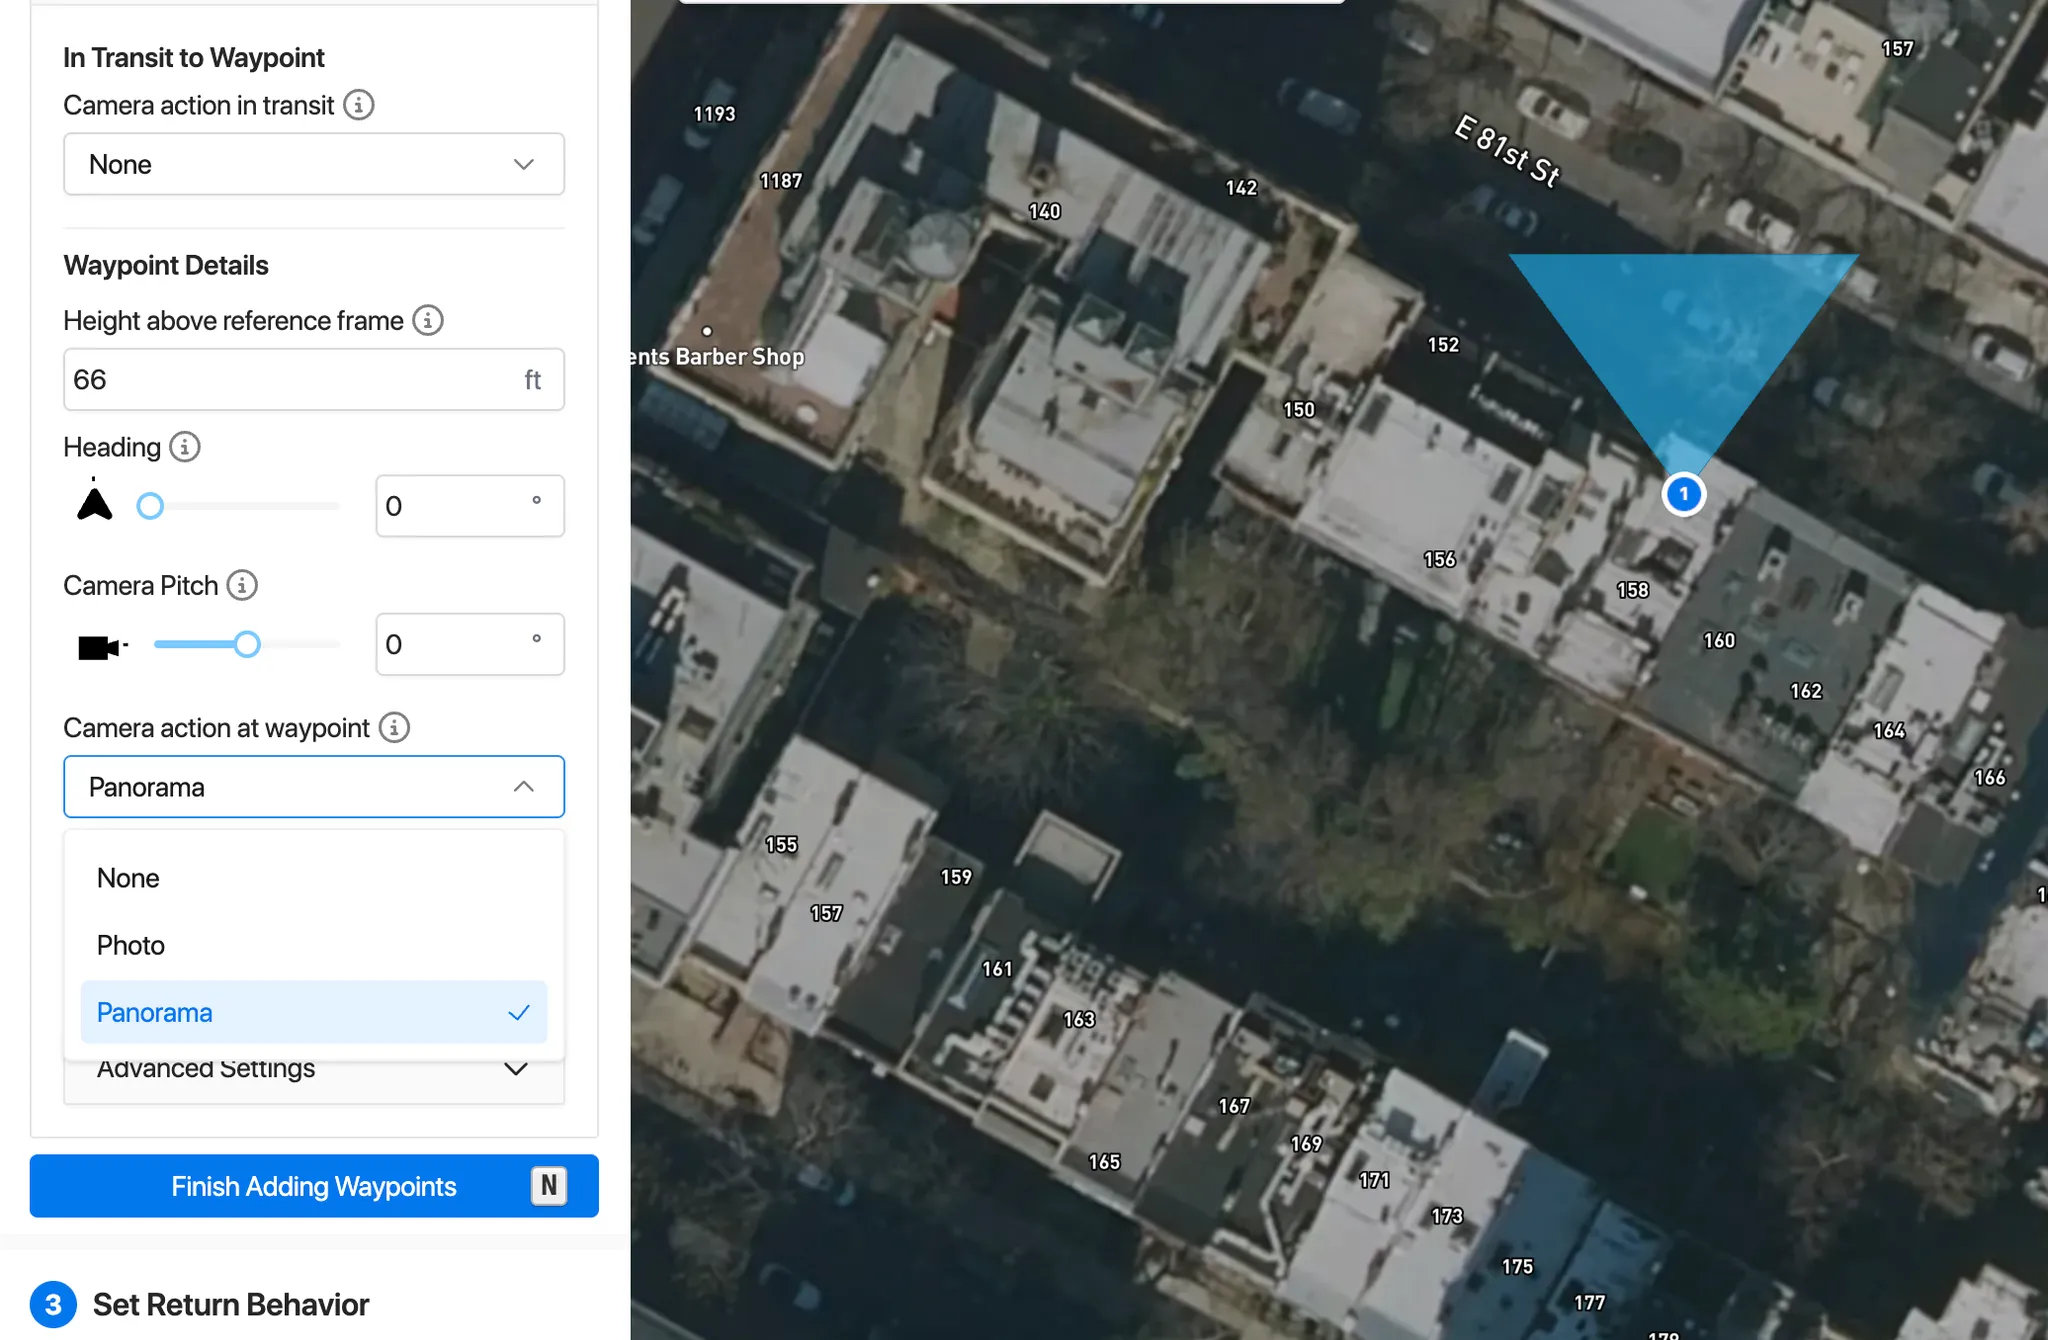2048x1340 pixels.
Task: Click the step 3 circle badge
Action: click(53, 1304)
